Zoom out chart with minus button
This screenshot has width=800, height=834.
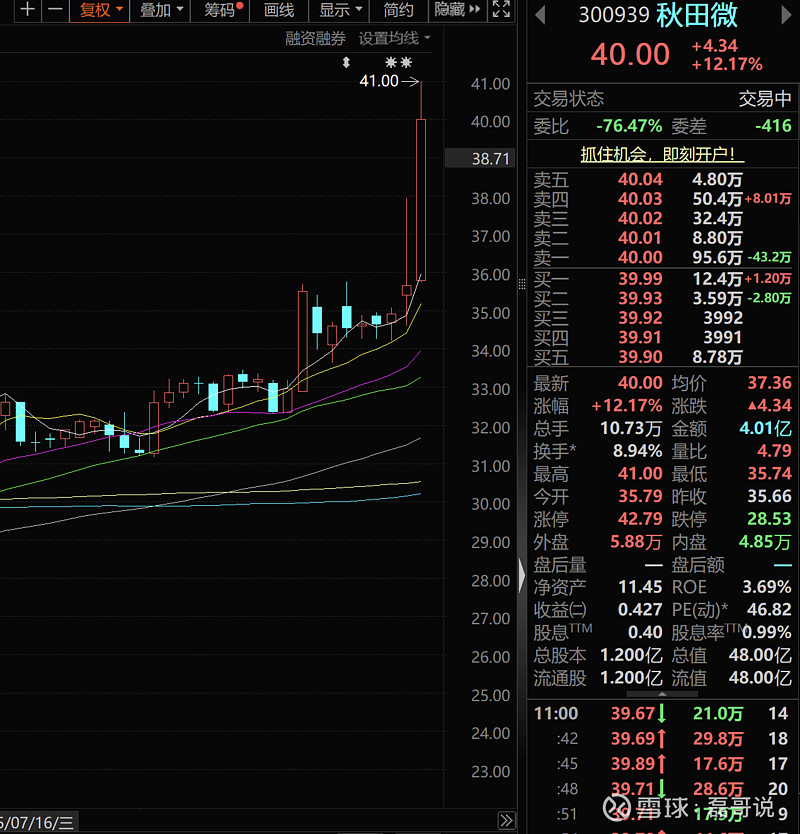pyautogui.click(x=55, y=10)
